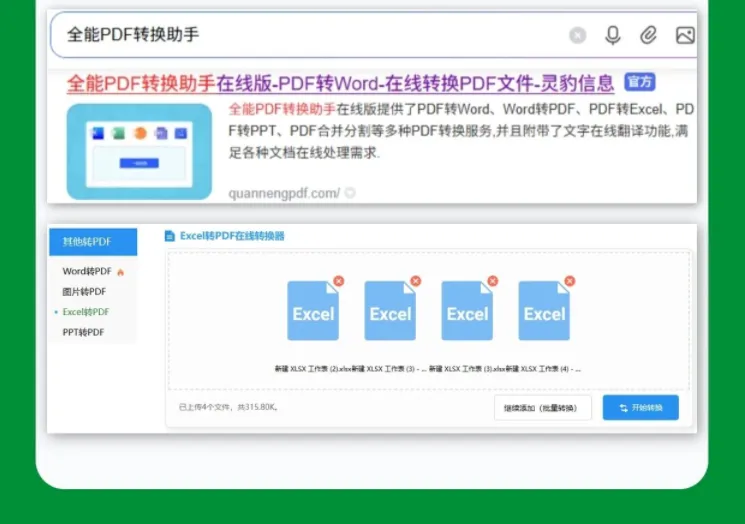Choose PPT转PDF in the sidebar
This screenshot has height=524, width=745.
[x=83, y=333]
